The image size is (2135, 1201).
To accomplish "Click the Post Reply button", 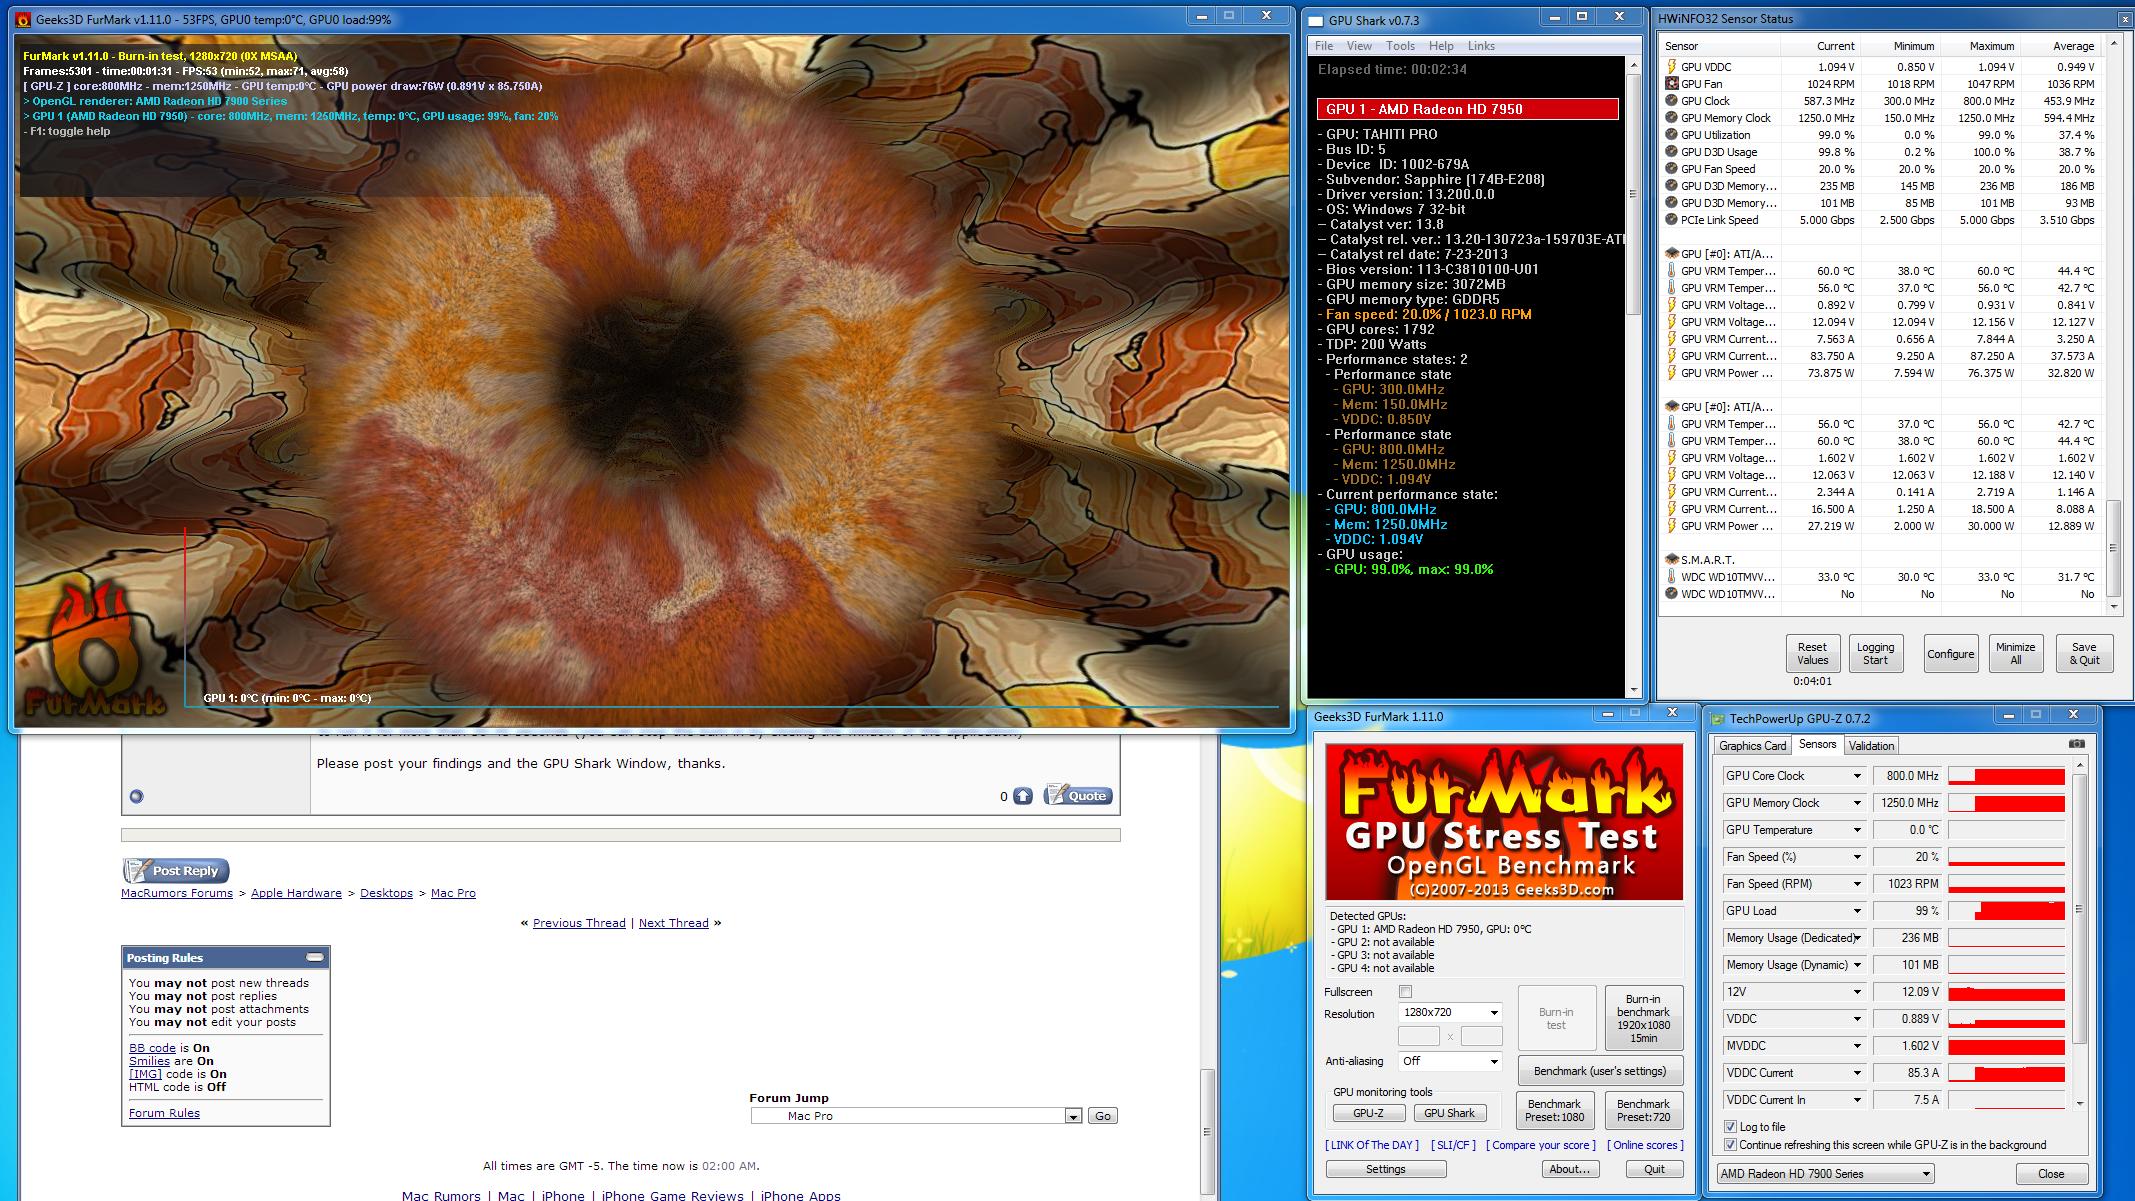I will pos(176,871).
